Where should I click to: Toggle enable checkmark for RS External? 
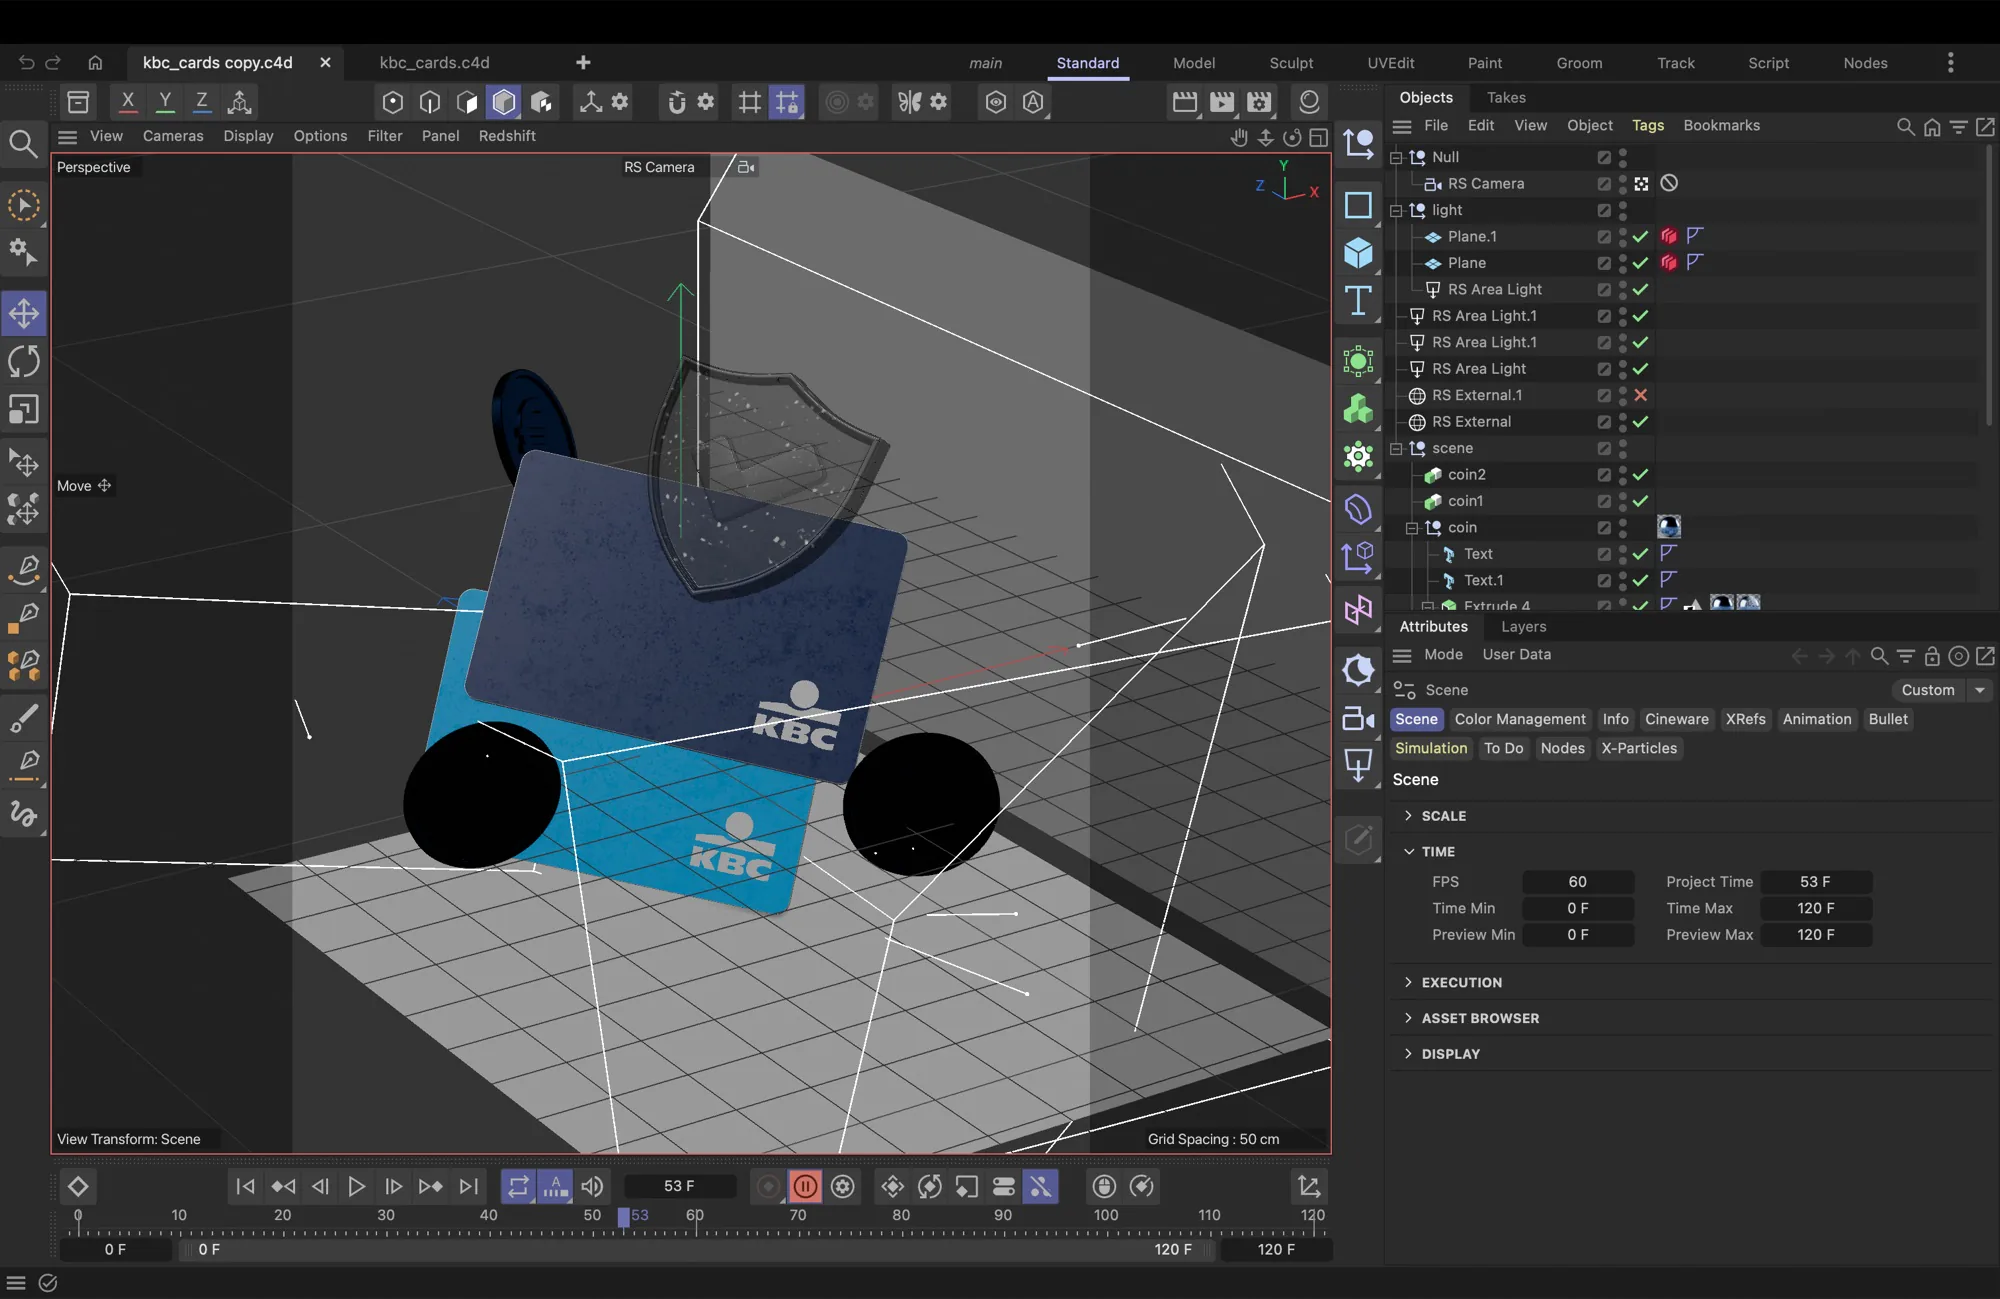pos(1640,422)
